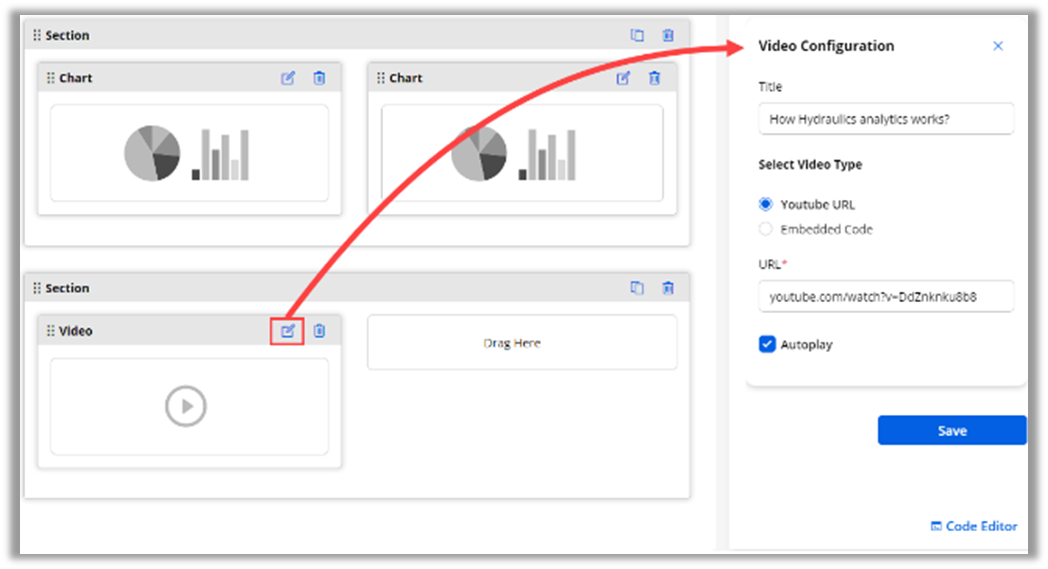Screen dimensions: 1048x569
Task: Click the Video play preview thumbnail
Action: tap(187, 406)
